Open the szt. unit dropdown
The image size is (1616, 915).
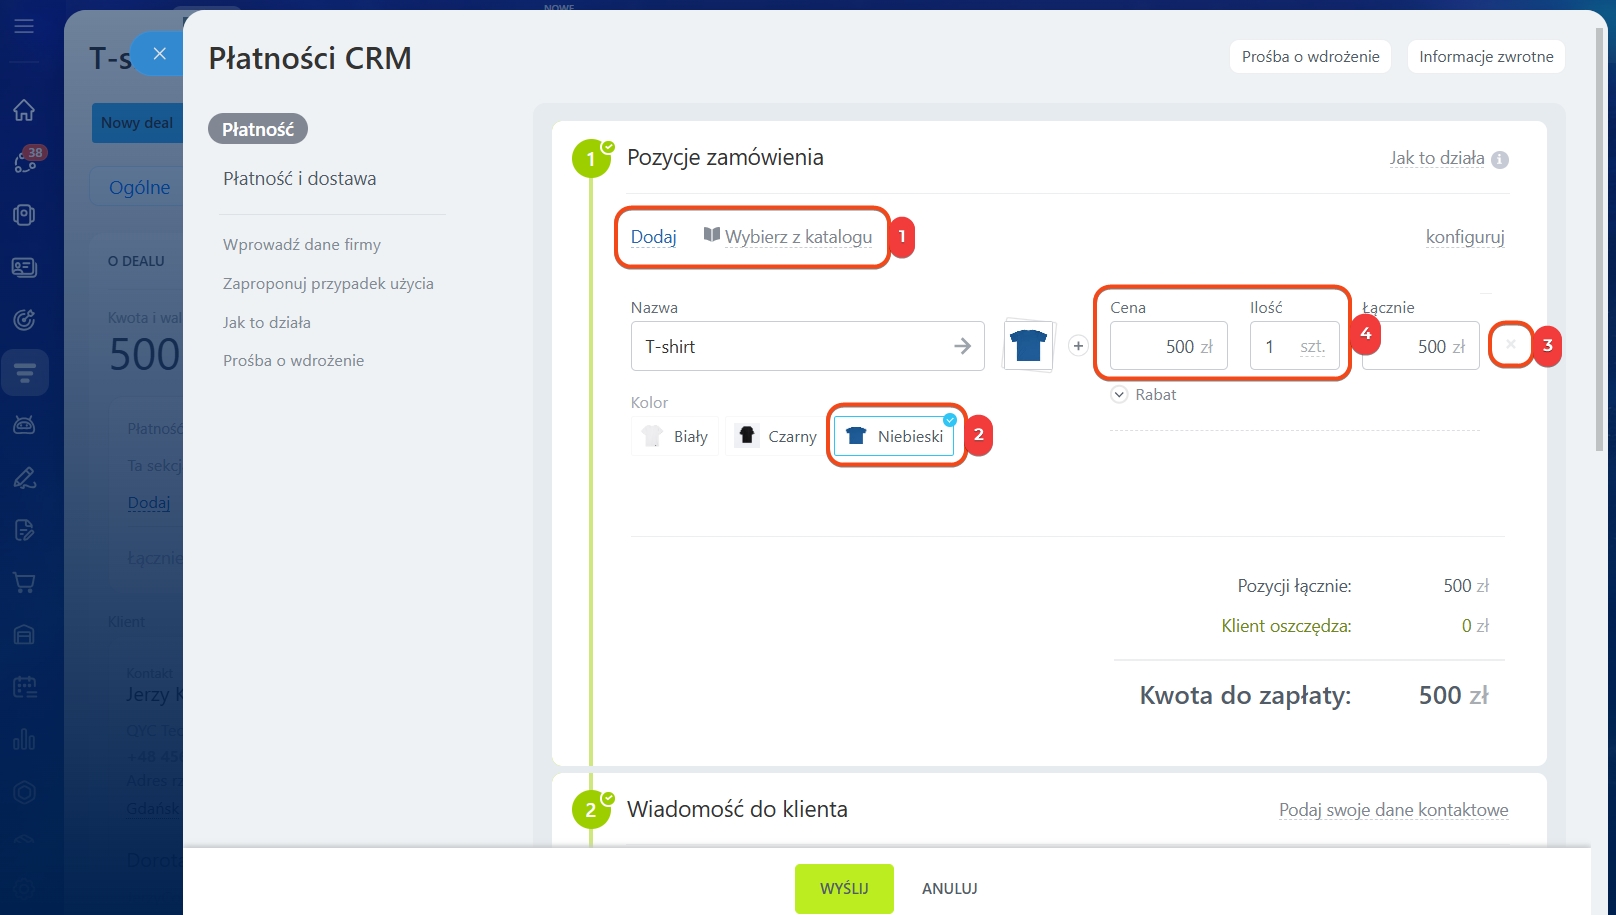[1312, 347]
